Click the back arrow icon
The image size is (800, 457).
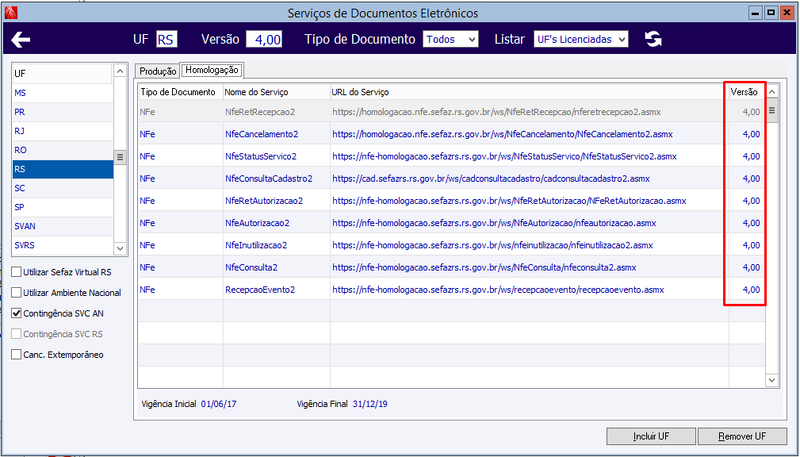coord(21,39)
